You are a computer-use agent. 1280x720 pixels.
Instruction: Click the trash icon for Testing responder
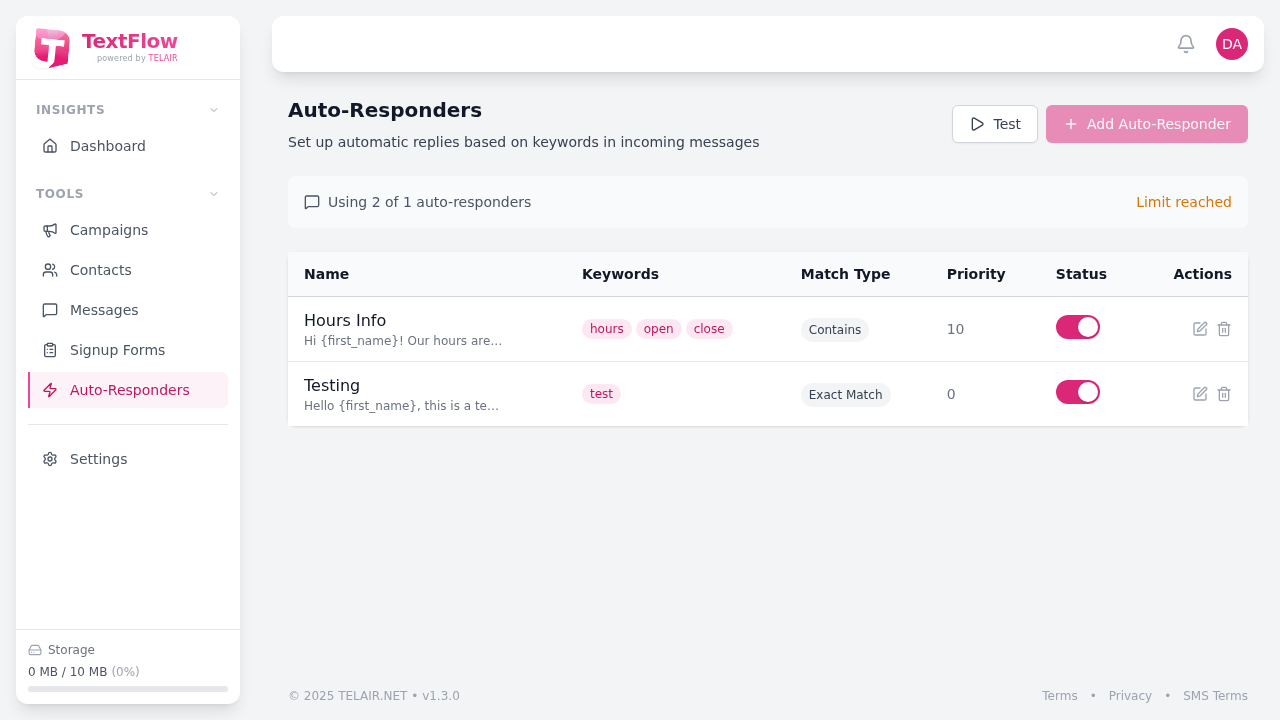1223,394
